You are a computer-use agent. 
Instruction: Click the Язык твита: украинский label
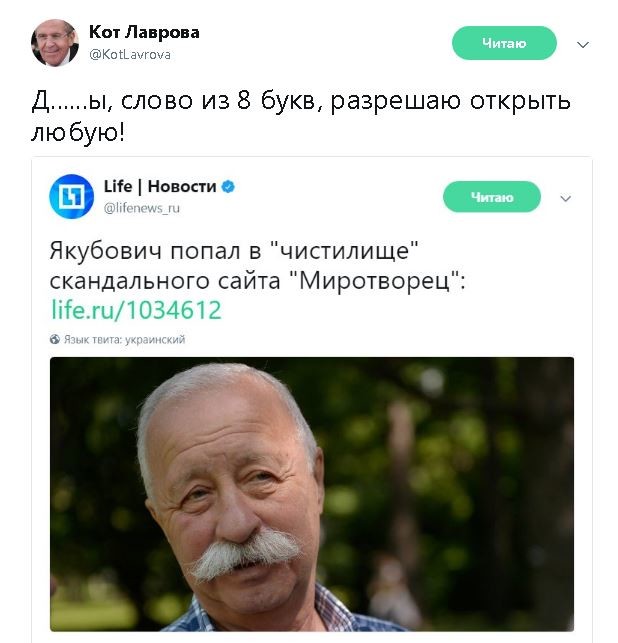tap(124, 340)
